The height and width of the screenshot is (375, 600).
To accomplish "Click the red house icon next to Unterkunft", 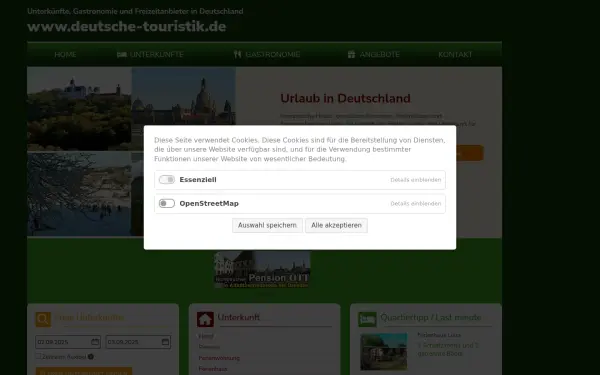I will click(x=205, y=319).
